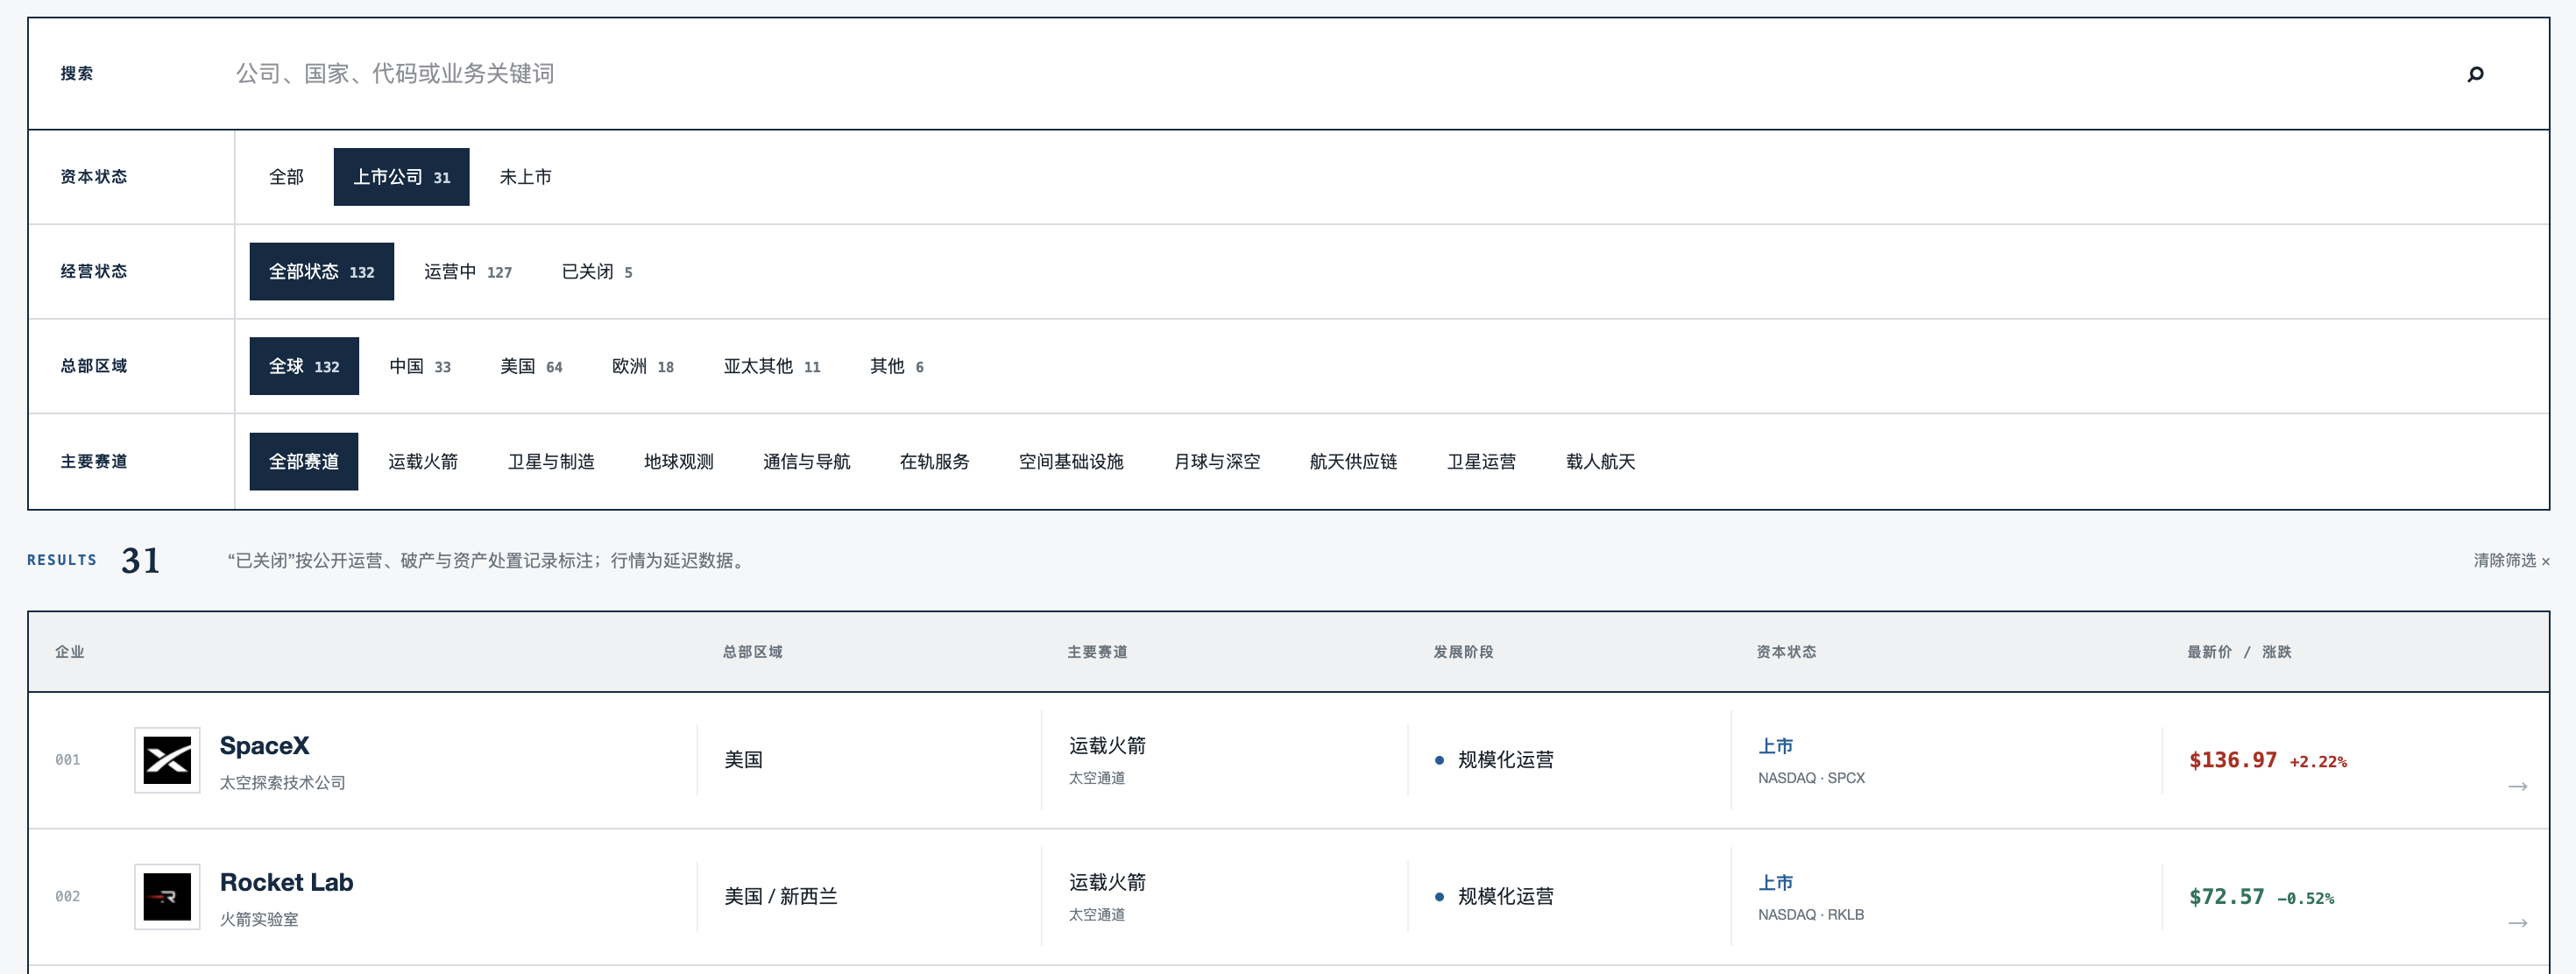Screen dimensions: 2576x974
Task: Filter region by 美国 64
Action: [531, 367]
